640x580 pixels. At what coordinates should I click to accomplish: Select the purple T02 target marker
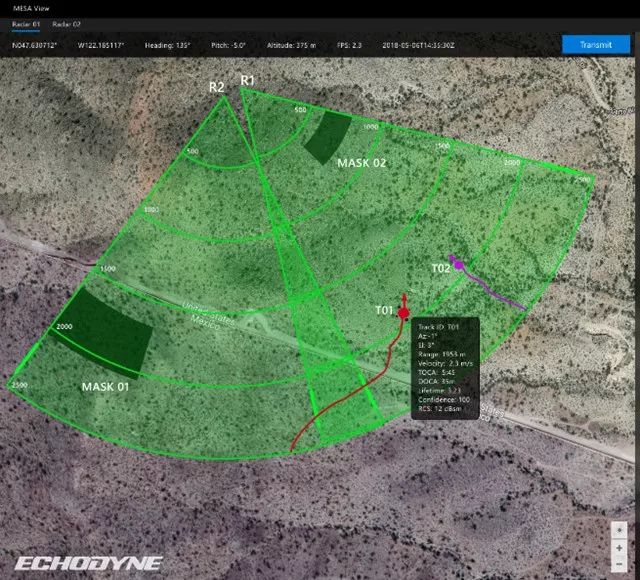pyautogui.click(x=459, y=265)
